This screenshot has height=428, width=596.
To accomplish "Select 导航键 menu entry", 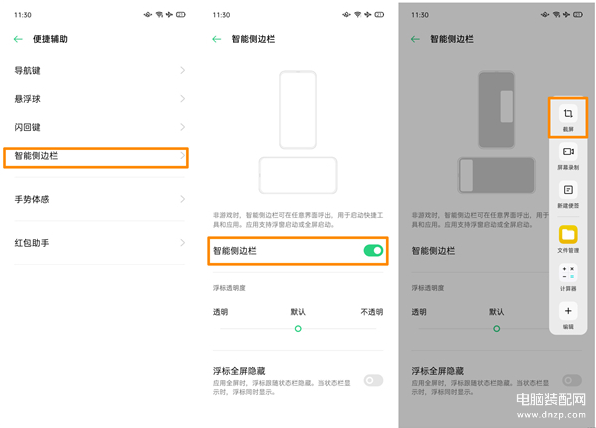I will (100, 70).
